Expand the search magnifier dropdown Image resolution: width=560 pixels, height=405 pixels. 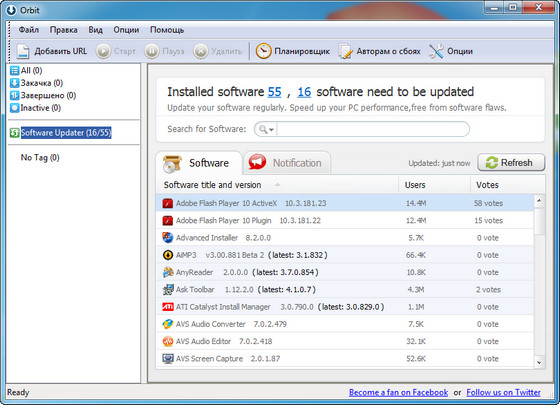(266, 129)
